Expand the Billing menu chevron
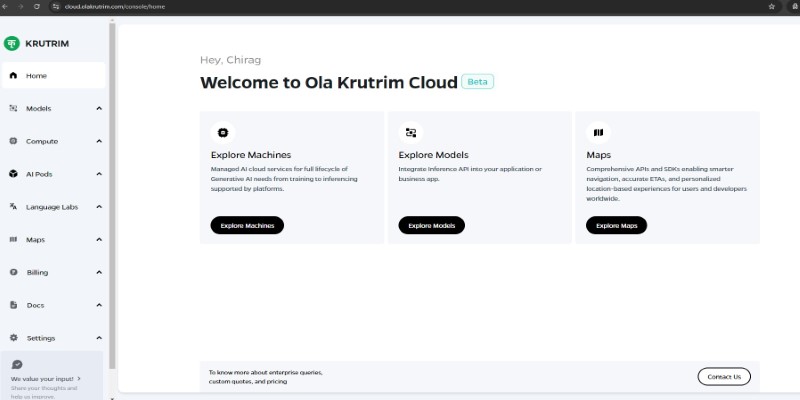 pyautogui.click(x=99, y=272)
